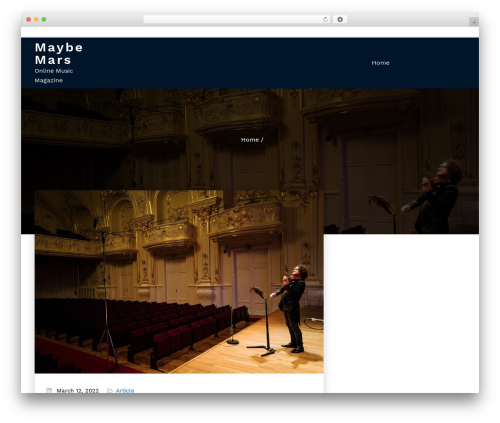The image size is (500, 423).
Task: Follow the Home breadcrumb link on the banner
Action: [x=250, y=140]
